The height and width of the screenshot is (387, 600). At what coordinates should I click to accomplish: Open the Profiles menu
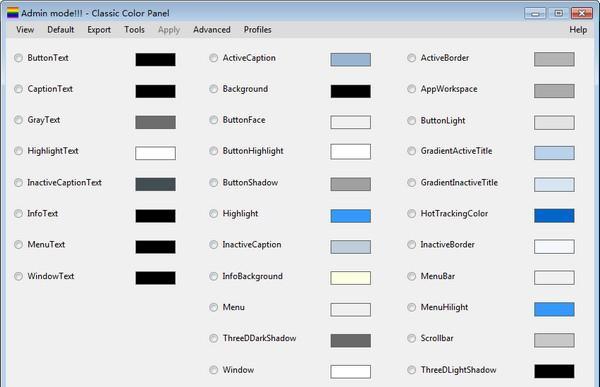pos(258,29)
